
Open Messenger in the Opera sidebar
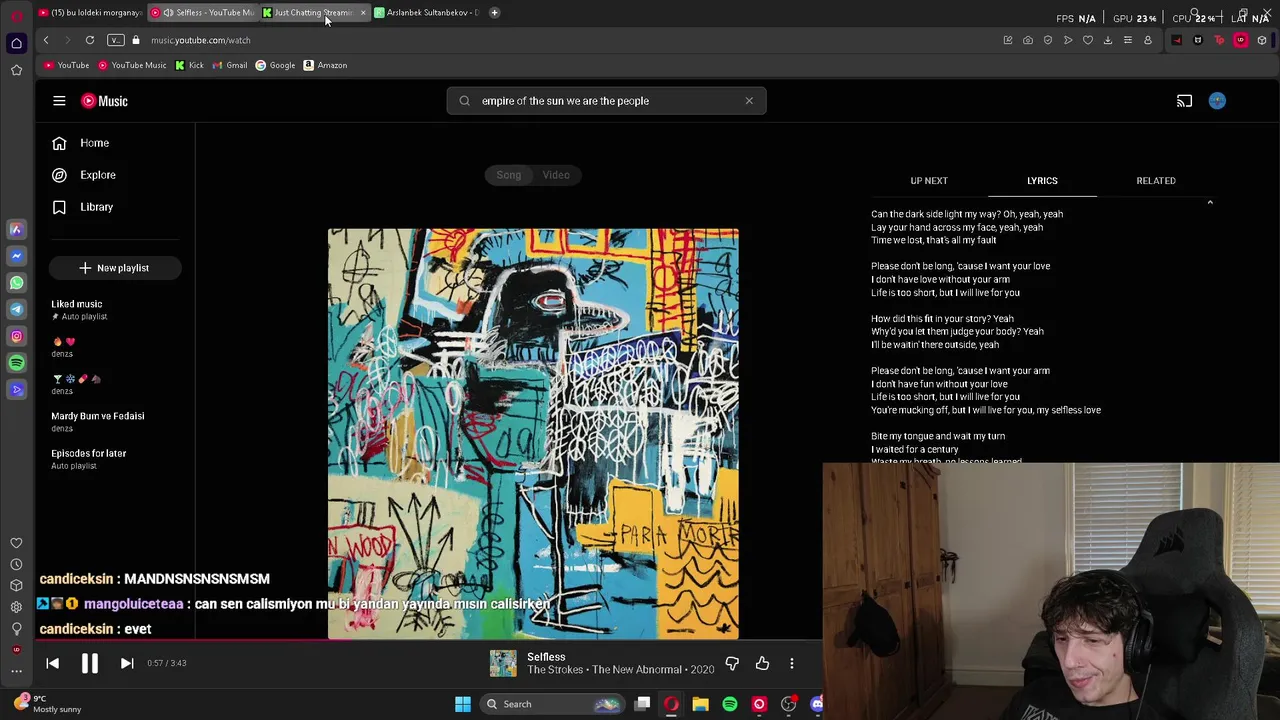[16, 256]
